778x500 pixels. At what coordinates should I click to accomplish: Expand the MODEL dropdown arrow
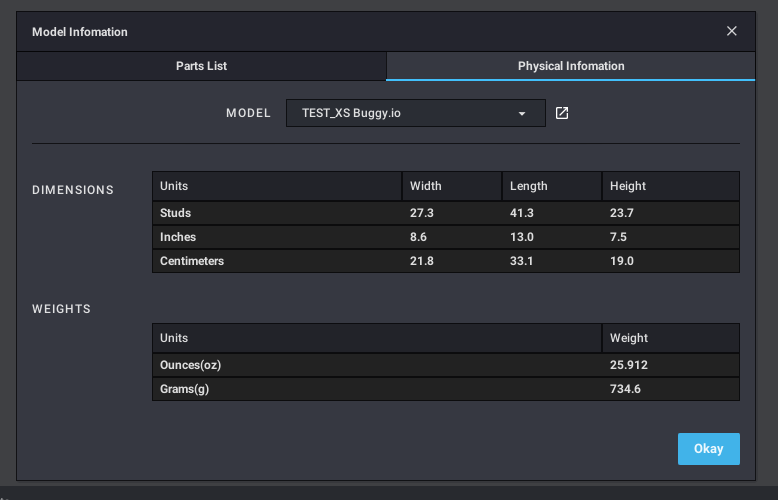(x=521, y=114)
